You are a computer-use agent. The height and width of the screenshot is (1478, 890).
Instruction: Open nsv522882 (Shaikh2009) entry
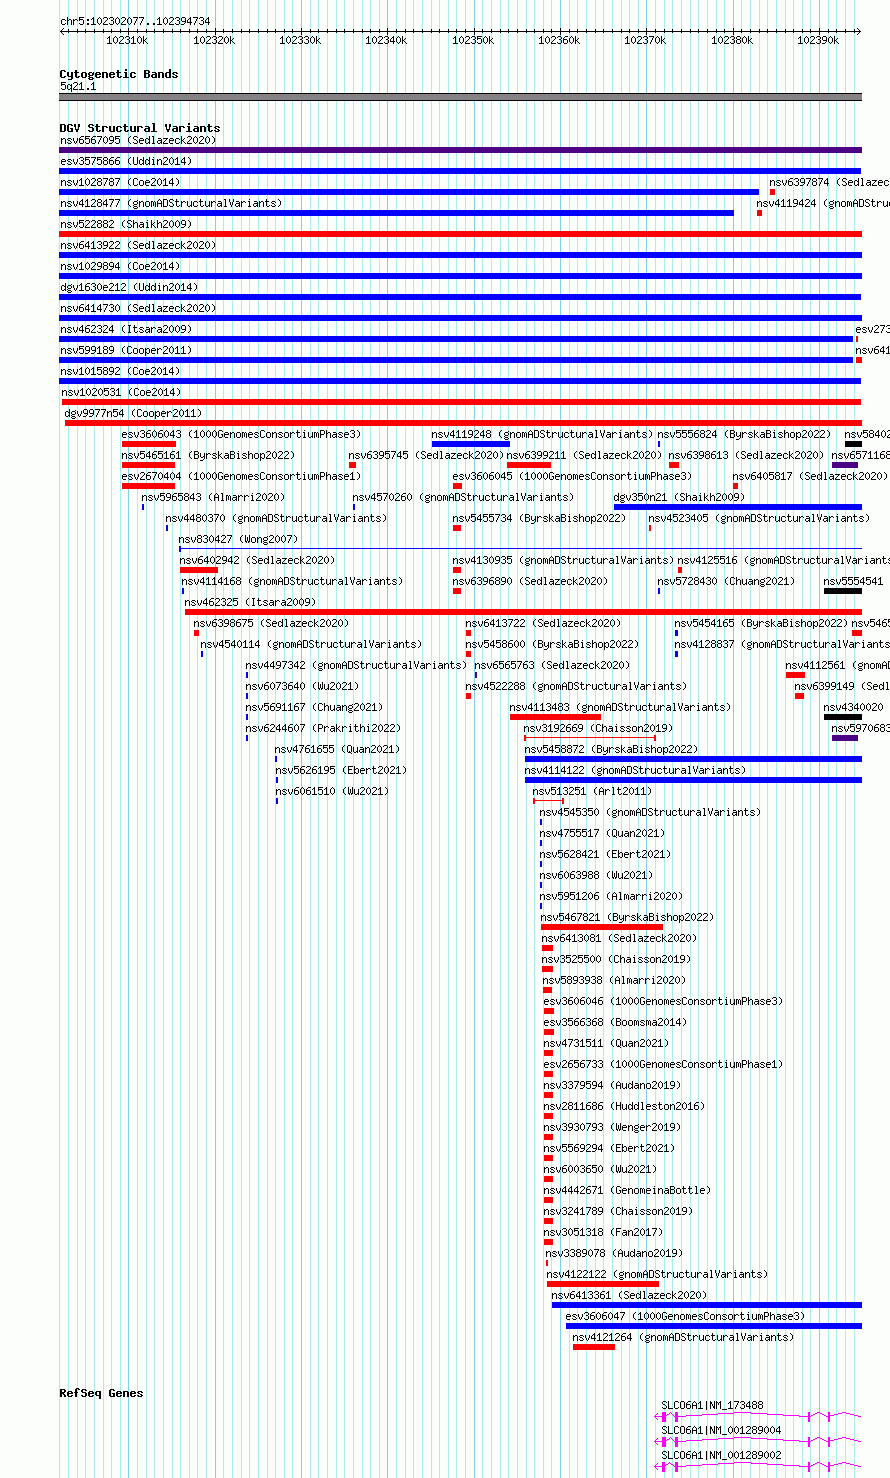click(126, 224)
